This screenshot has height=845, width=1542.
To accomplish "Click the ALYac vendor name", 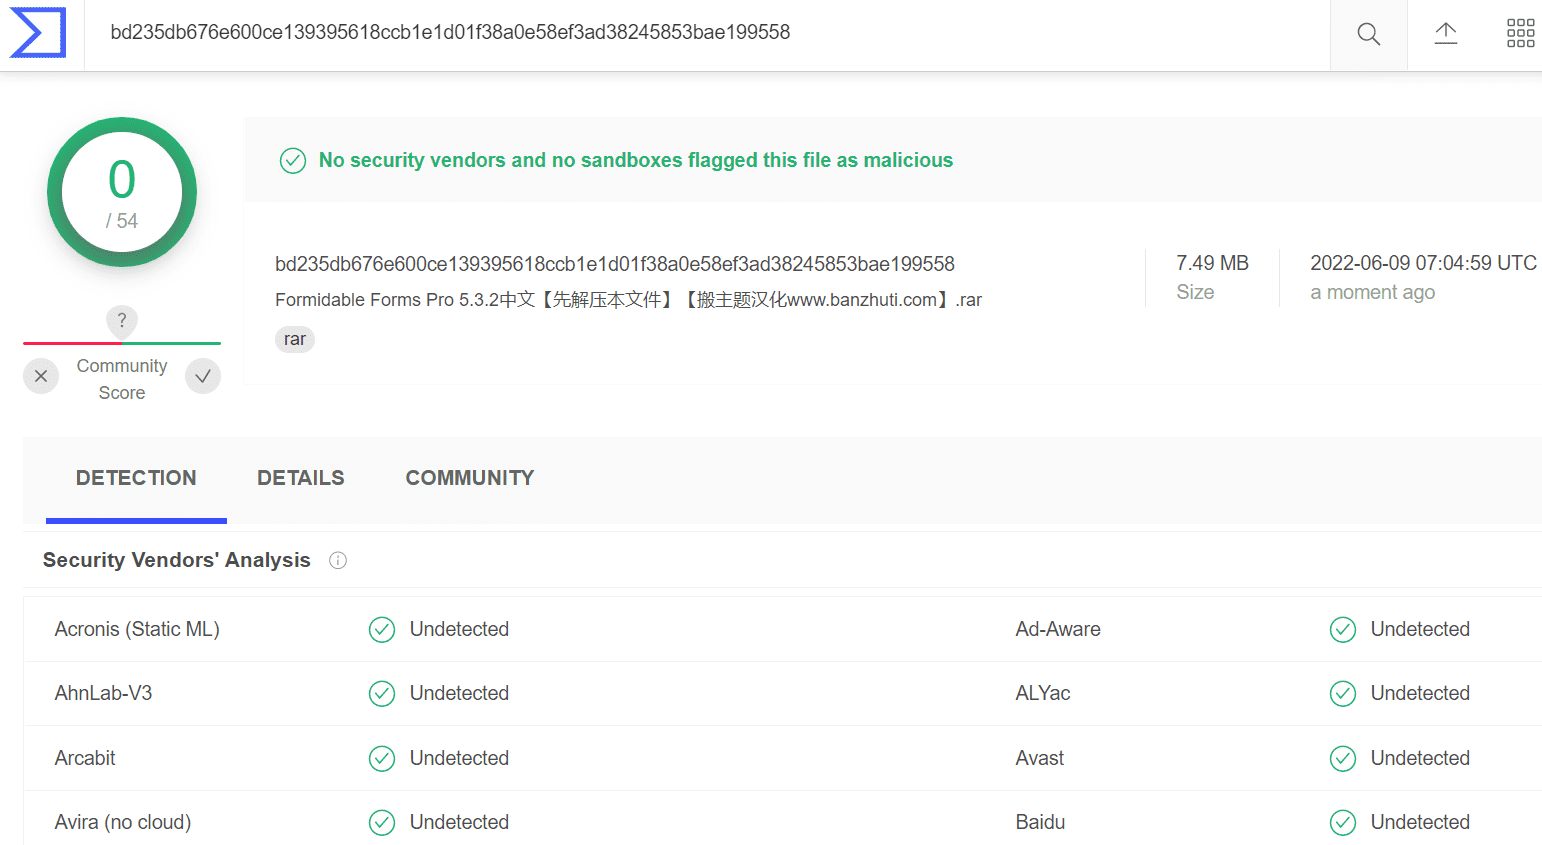I will [x=1043, y=693].
